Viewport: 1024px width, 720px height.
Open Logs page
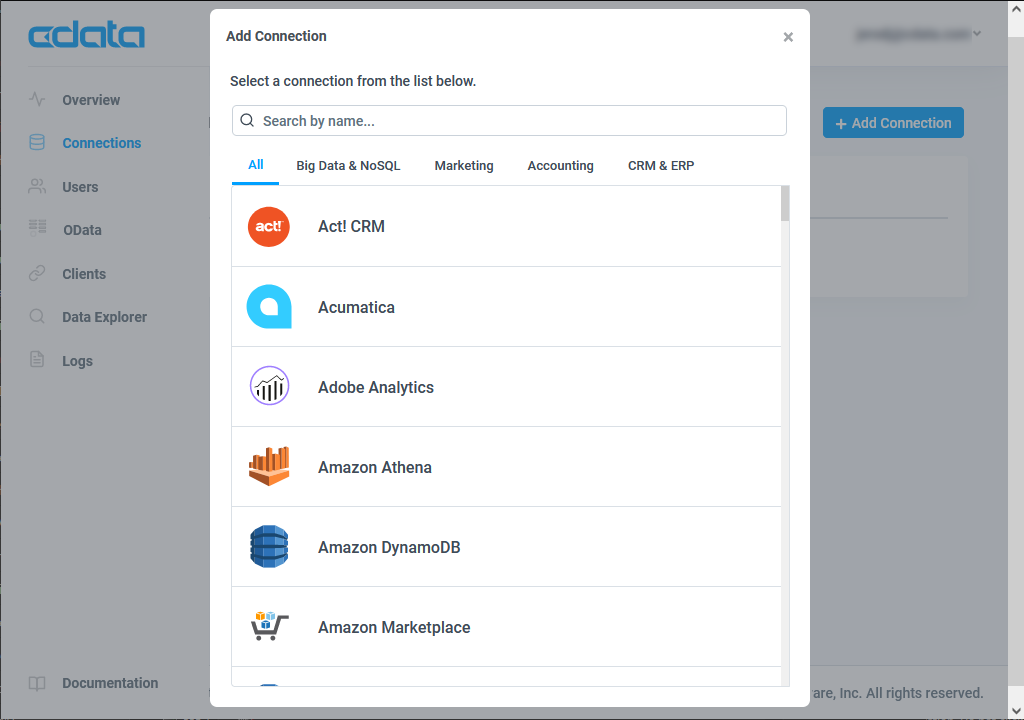77,361
